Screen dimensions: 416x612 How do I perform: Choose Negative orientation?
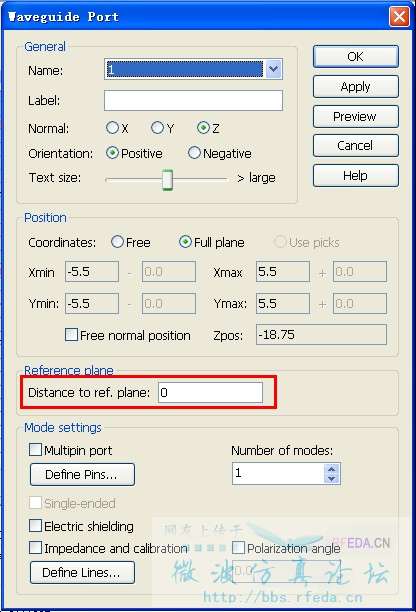[194, 153]
